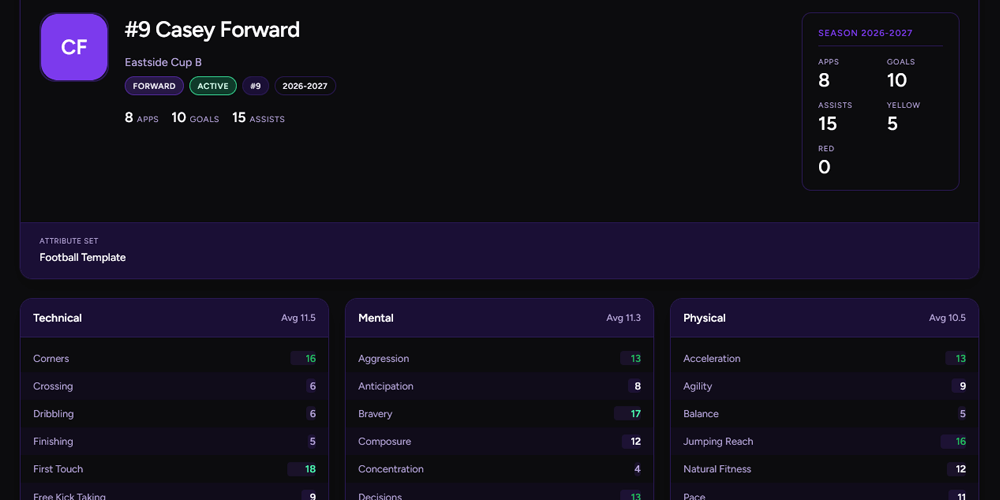Click the APPS value 8 in season card
This screenshot has height=500, width=1000.
click(x=824, y=80)
